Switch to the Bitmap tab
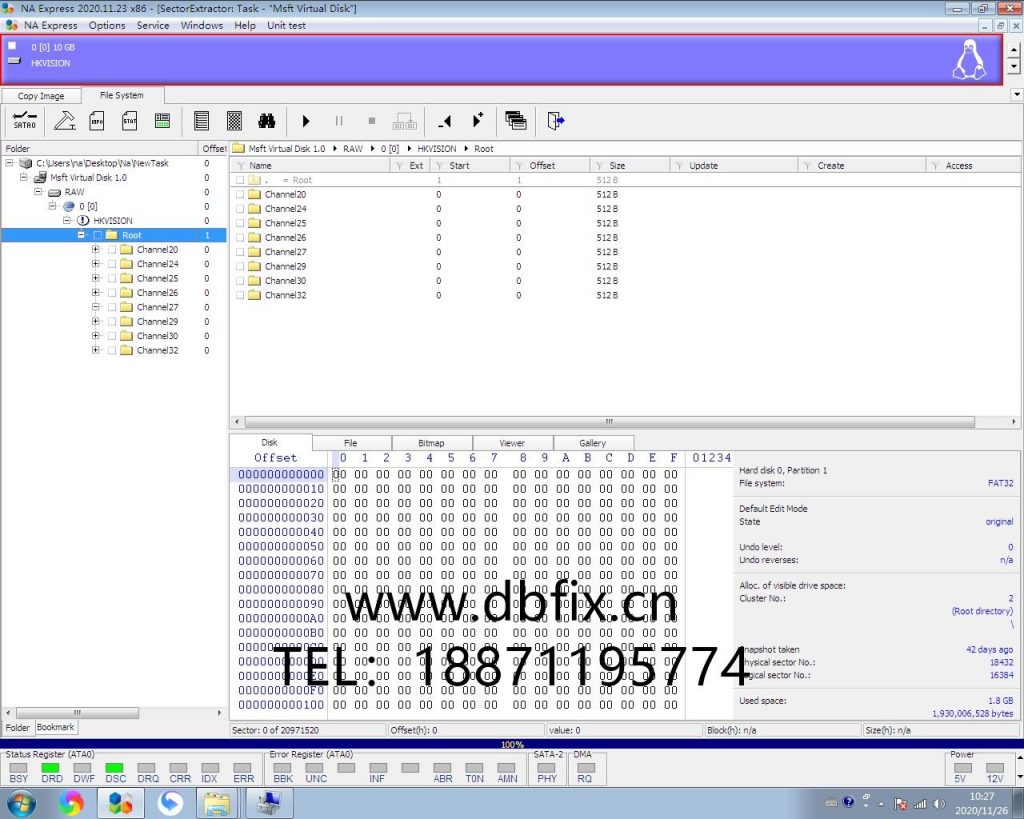 click(x=431, y=443)
